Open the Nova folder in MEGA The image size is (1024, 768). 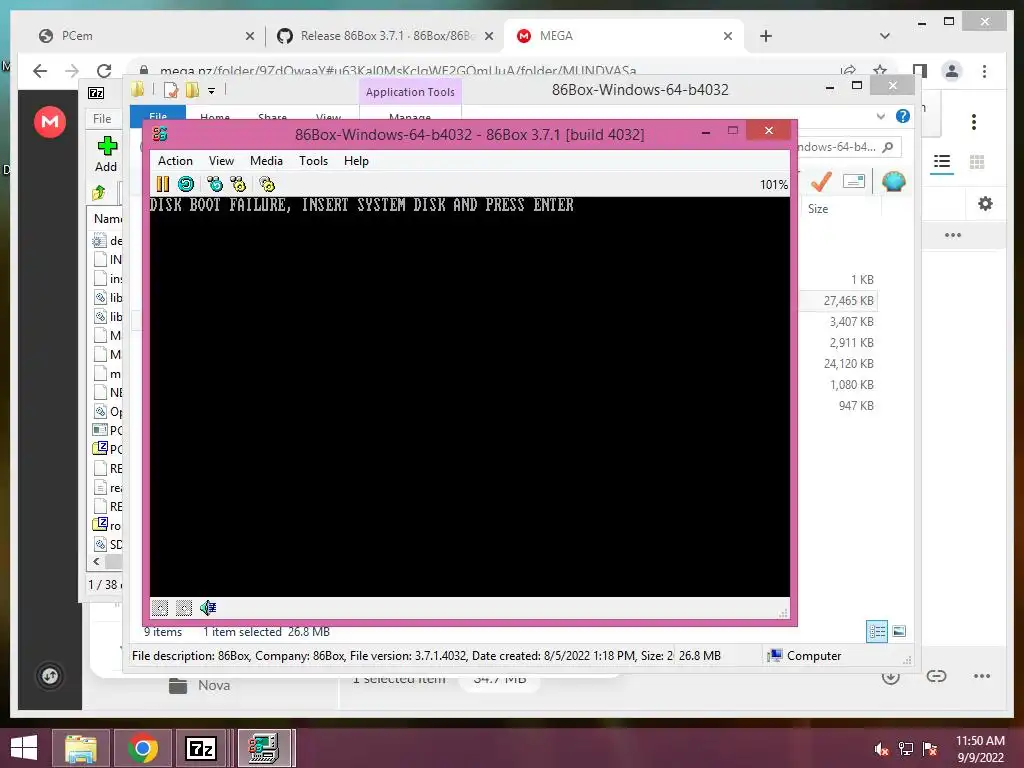[x=200, y=685]
